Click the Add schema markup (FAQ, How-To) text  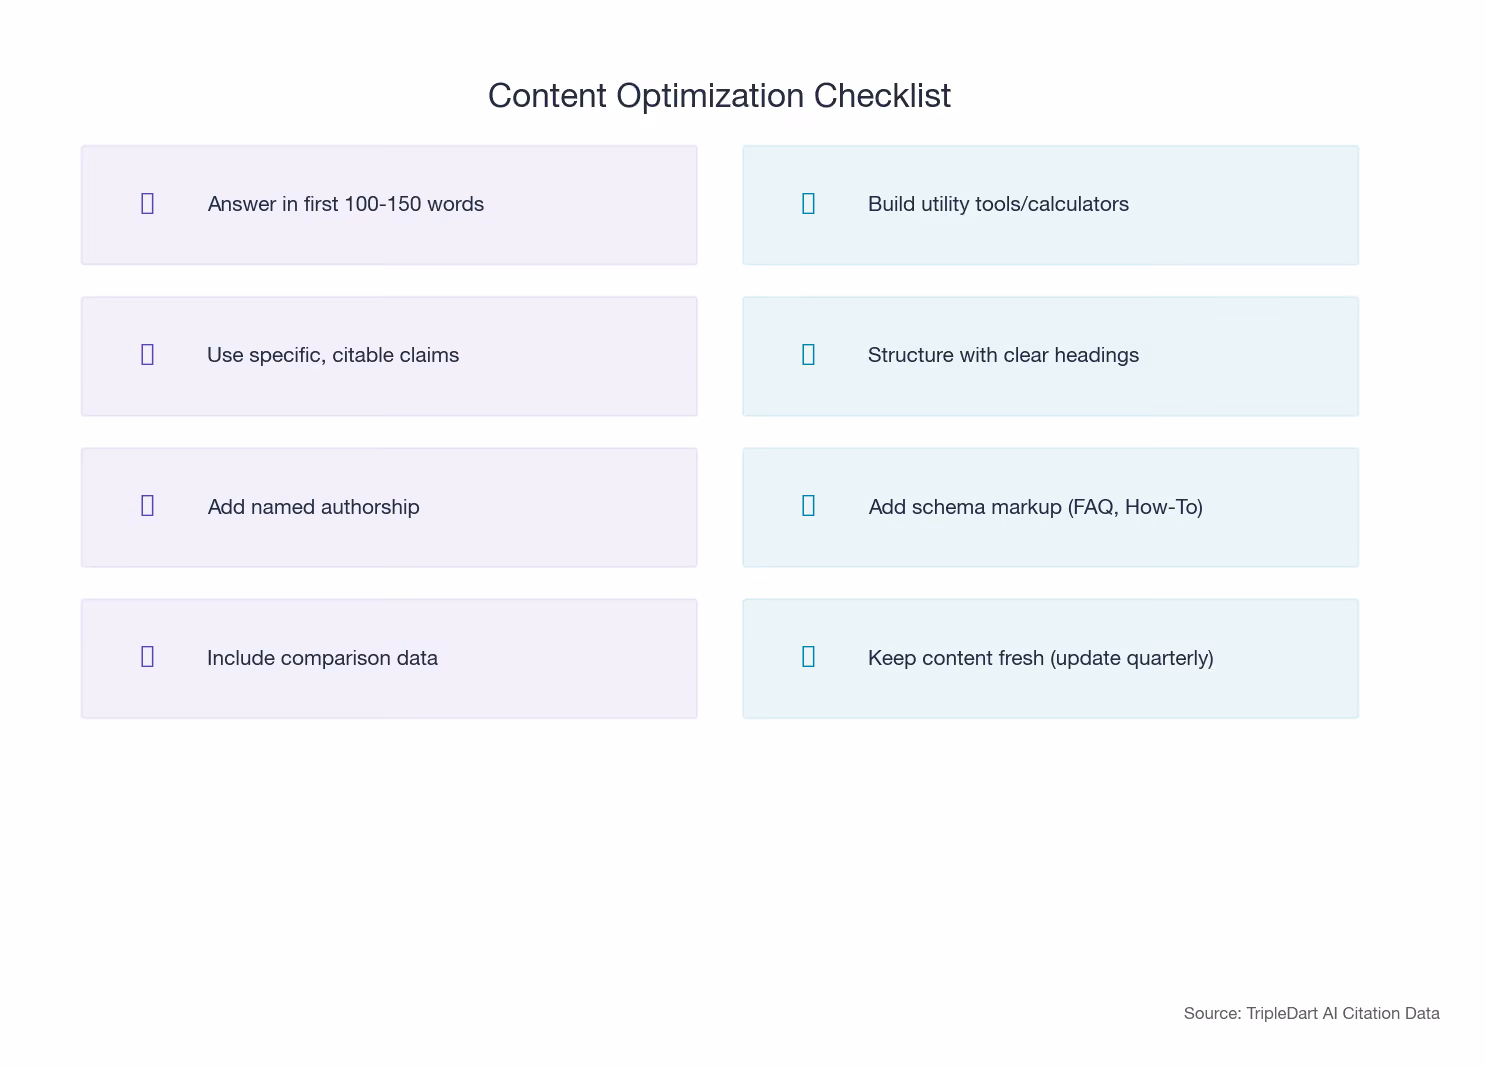click(x=1035, y=507)
